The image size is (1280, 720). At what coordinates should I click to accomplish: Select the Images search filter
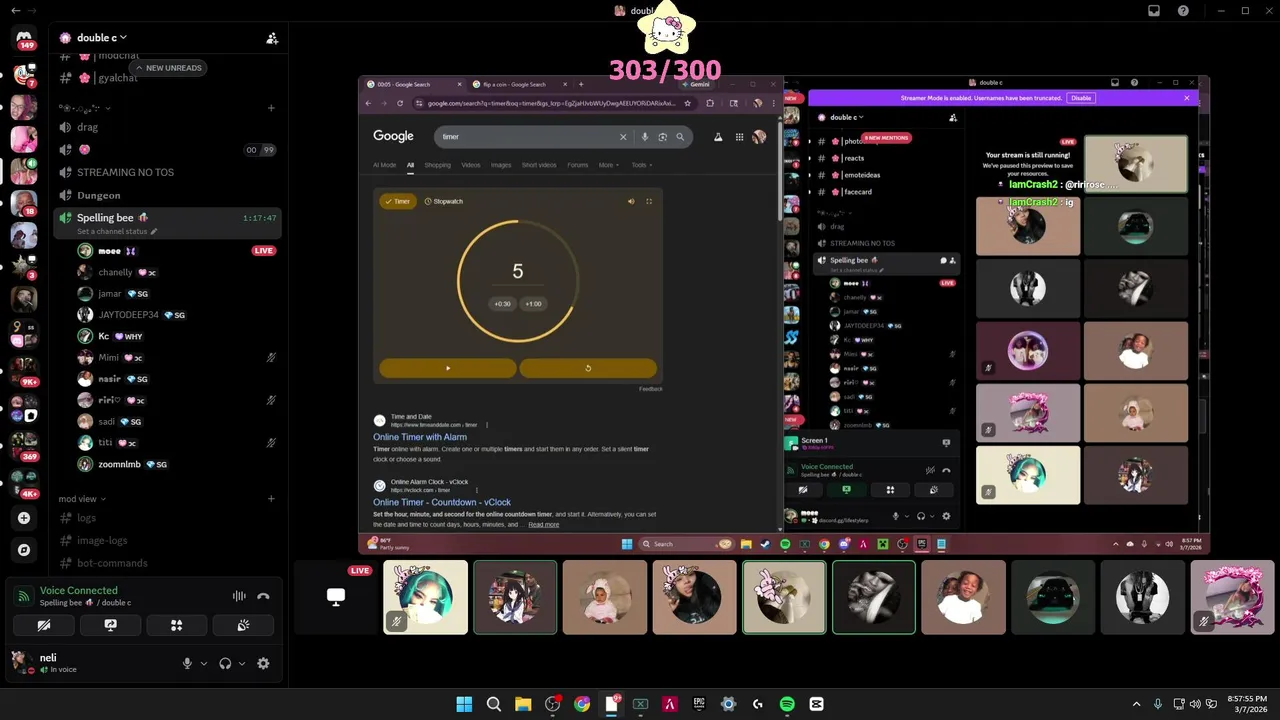[x=501, y=165]
